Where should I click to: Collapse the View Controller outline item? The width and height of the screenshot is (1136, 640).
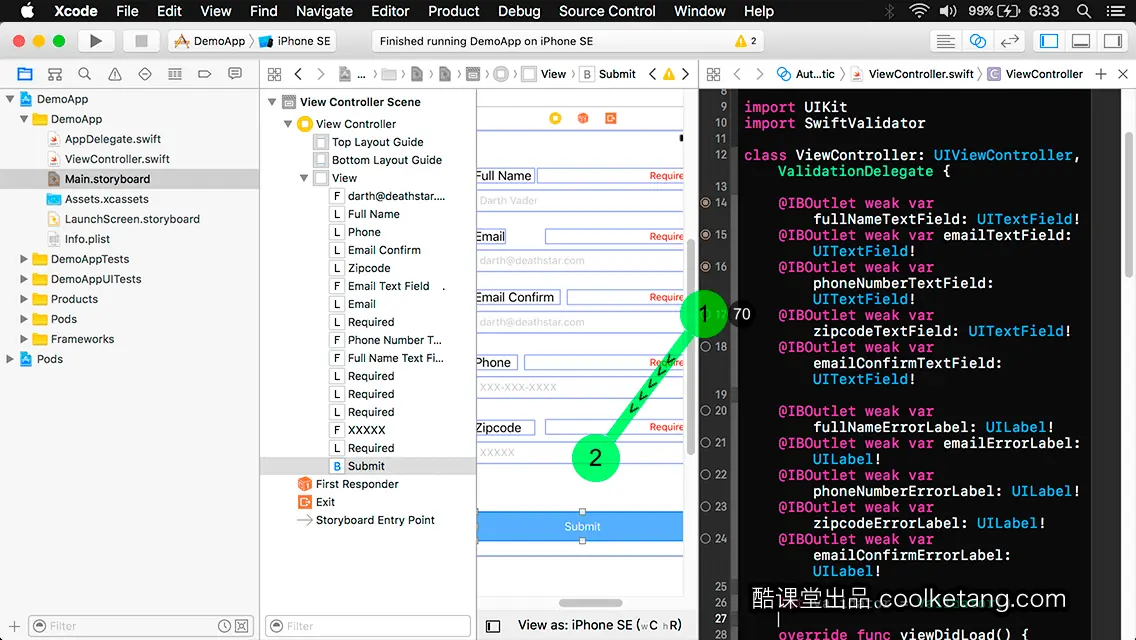coord(288,124)
